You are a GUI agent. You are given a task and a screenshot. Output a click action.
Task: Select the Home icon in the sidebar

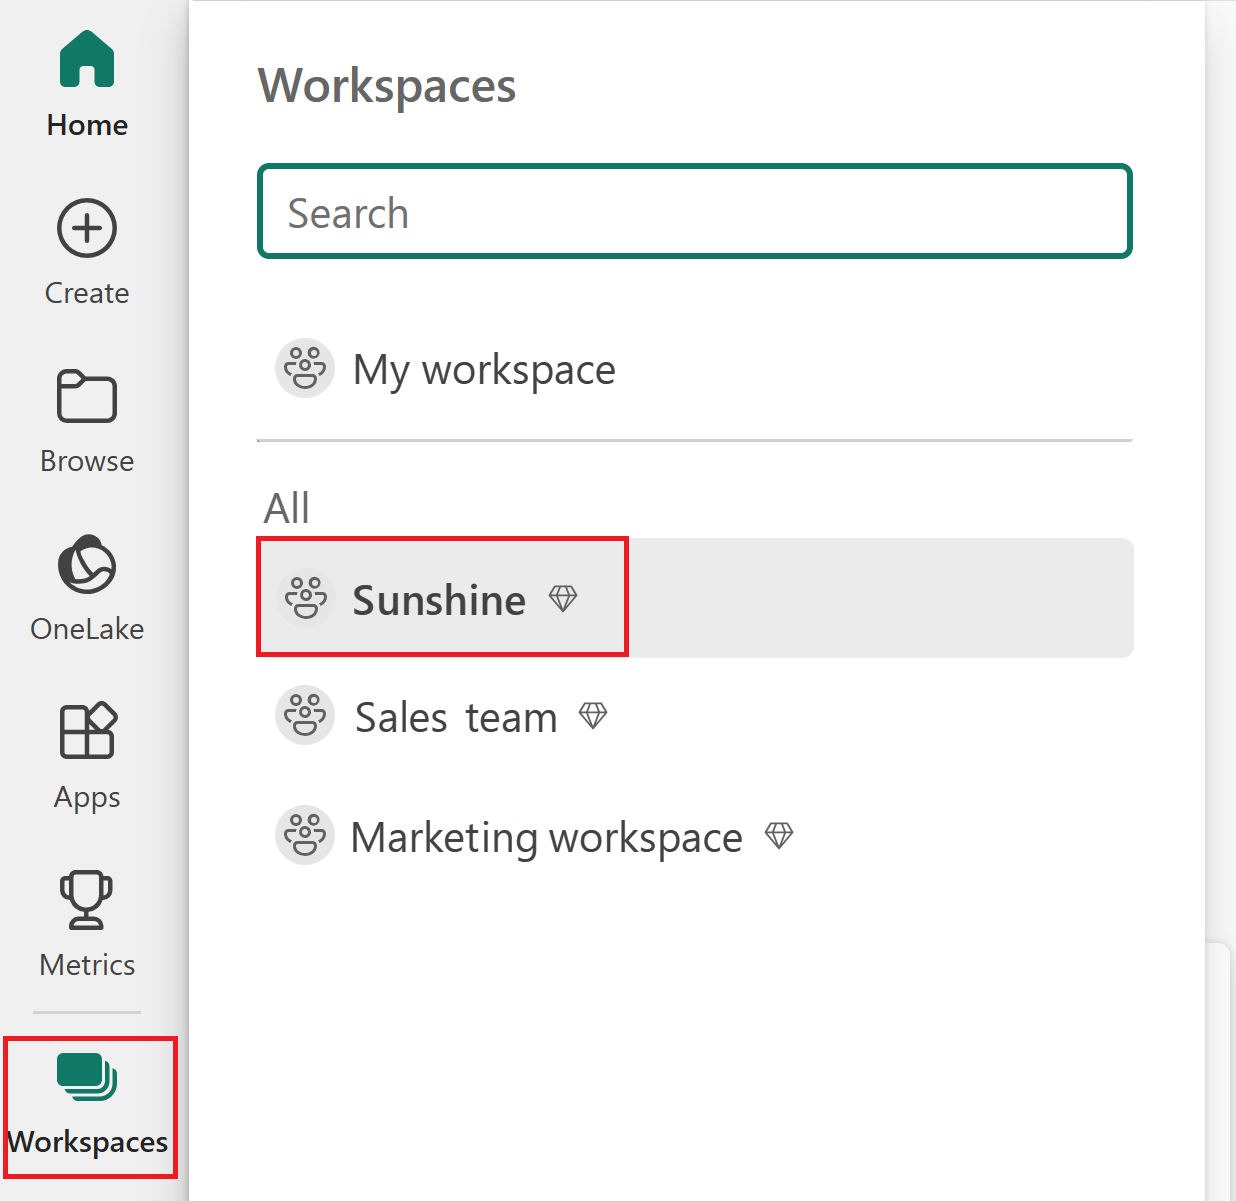point(86,60)
